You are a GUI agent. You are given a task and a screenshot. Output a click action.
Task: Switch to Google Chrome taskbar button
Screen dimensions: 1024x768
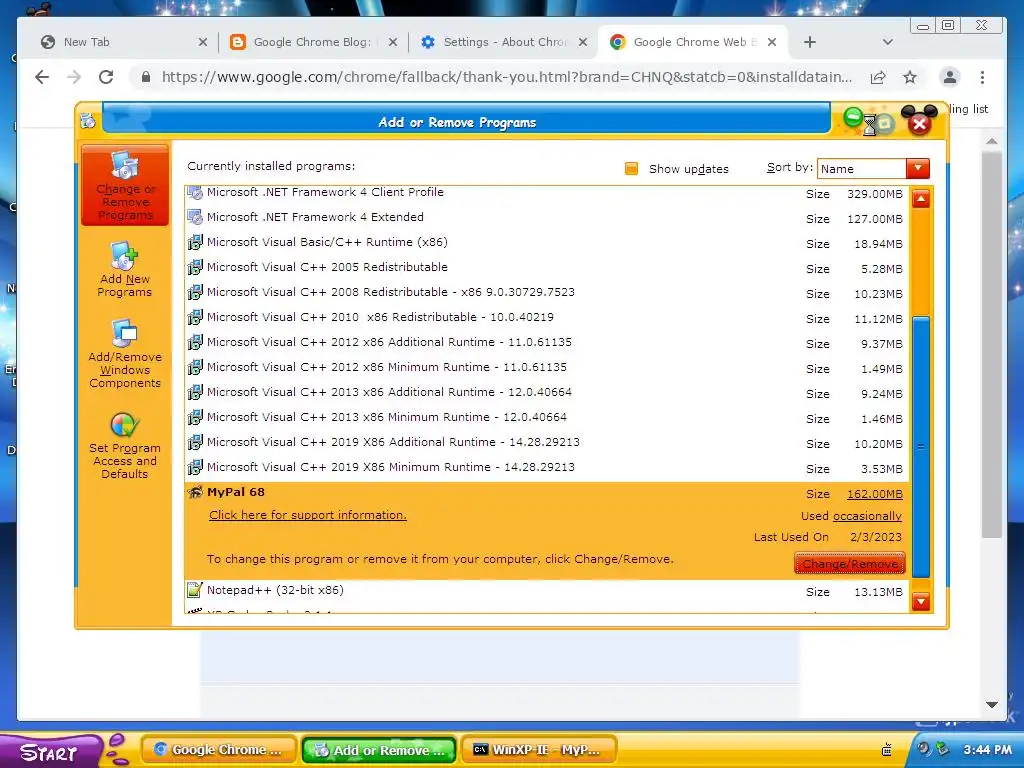pos(219,750)
